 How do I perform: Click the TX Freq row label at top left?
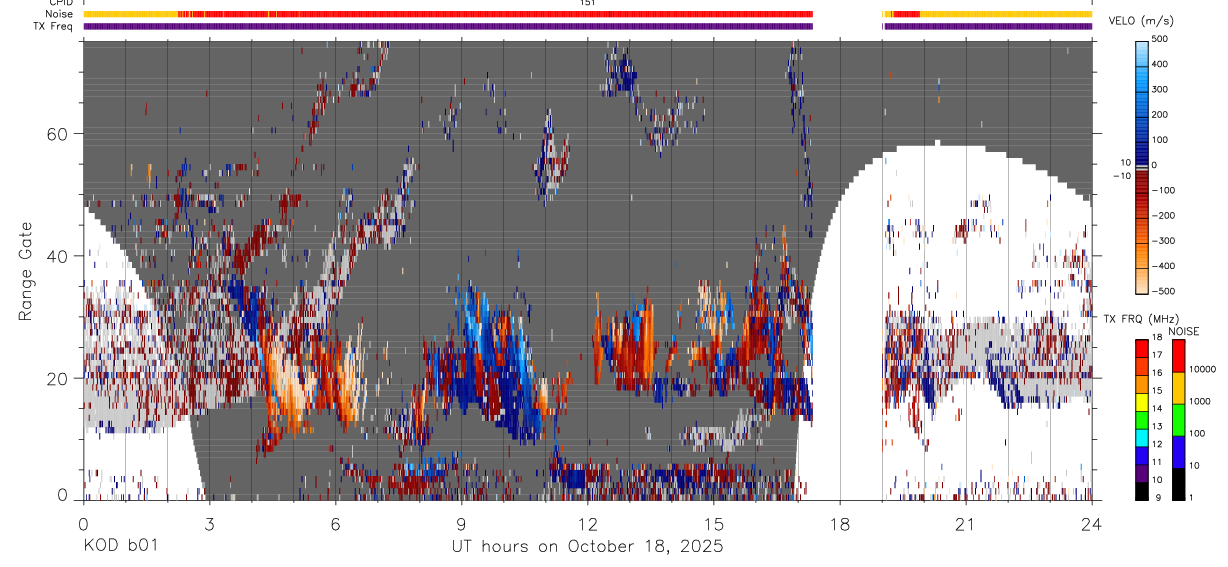[53, 26]
